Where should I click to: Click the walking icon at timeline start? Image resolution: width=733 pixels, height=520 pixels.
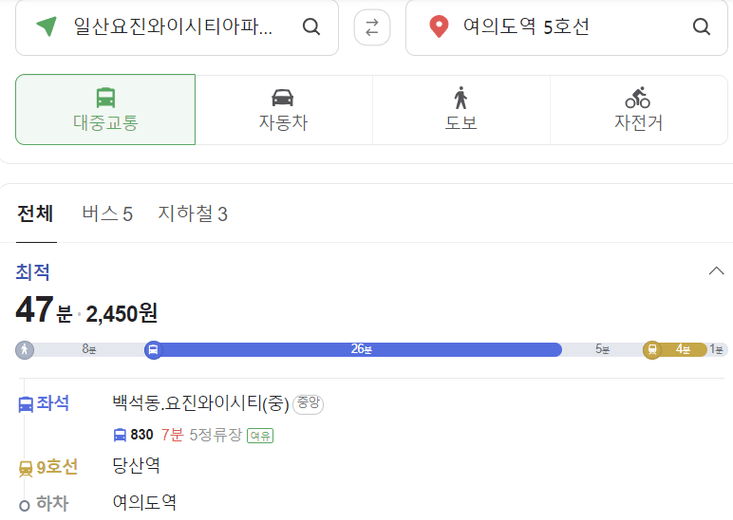[x=24, y=350]
